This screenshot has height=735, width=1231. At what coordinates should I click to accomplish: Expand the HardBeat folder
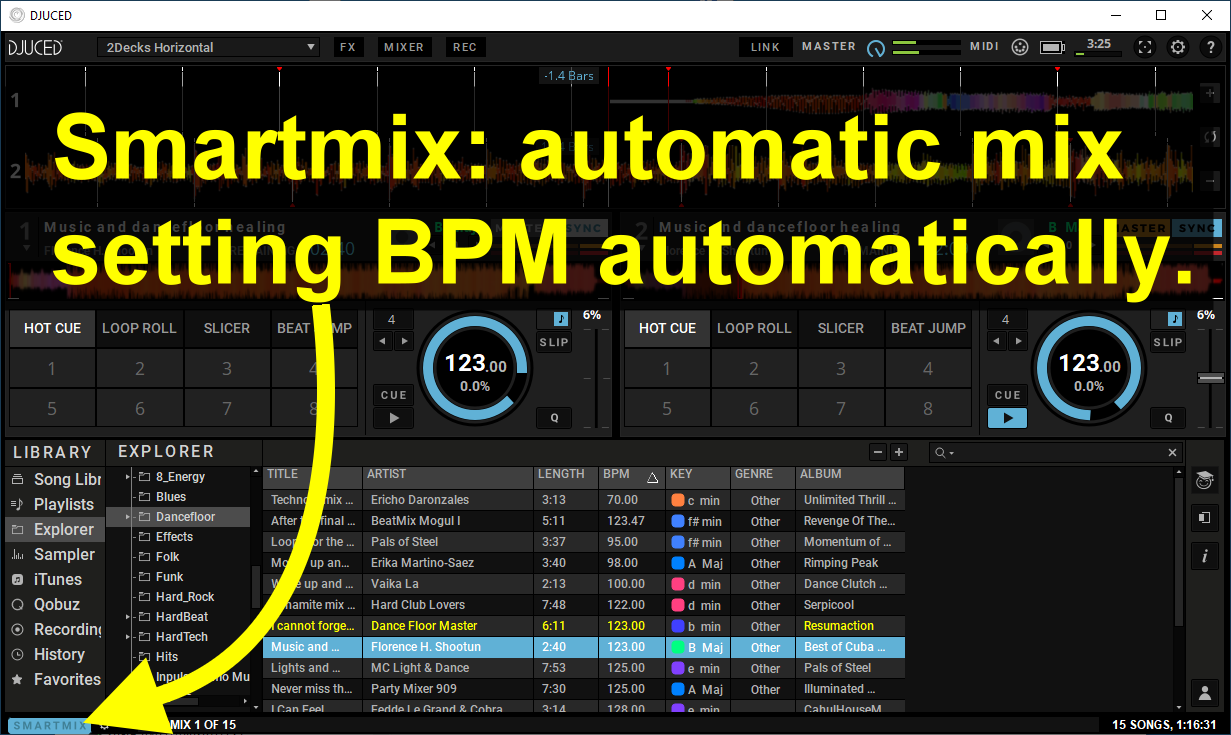[128, 617]
